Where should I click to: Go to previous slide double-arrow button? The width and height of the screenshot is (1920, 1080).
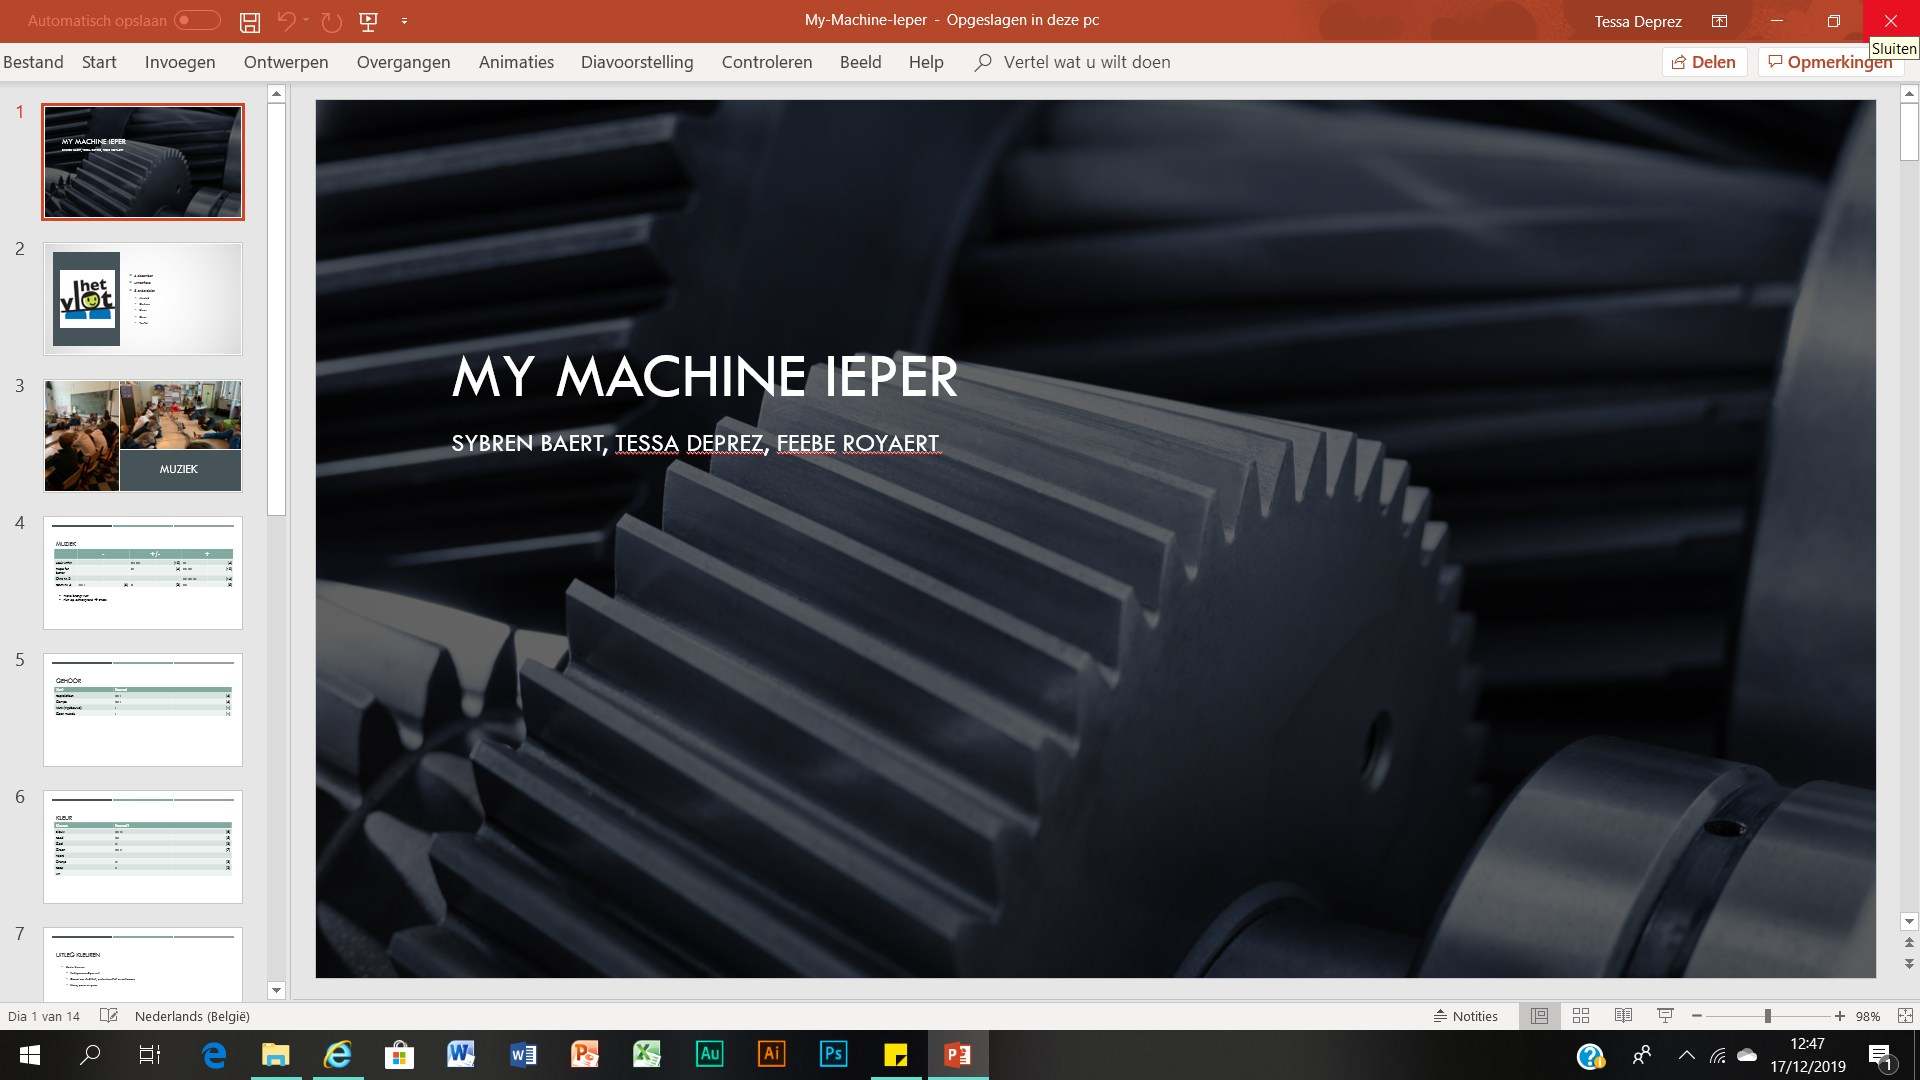click(x=1909, y=943)
